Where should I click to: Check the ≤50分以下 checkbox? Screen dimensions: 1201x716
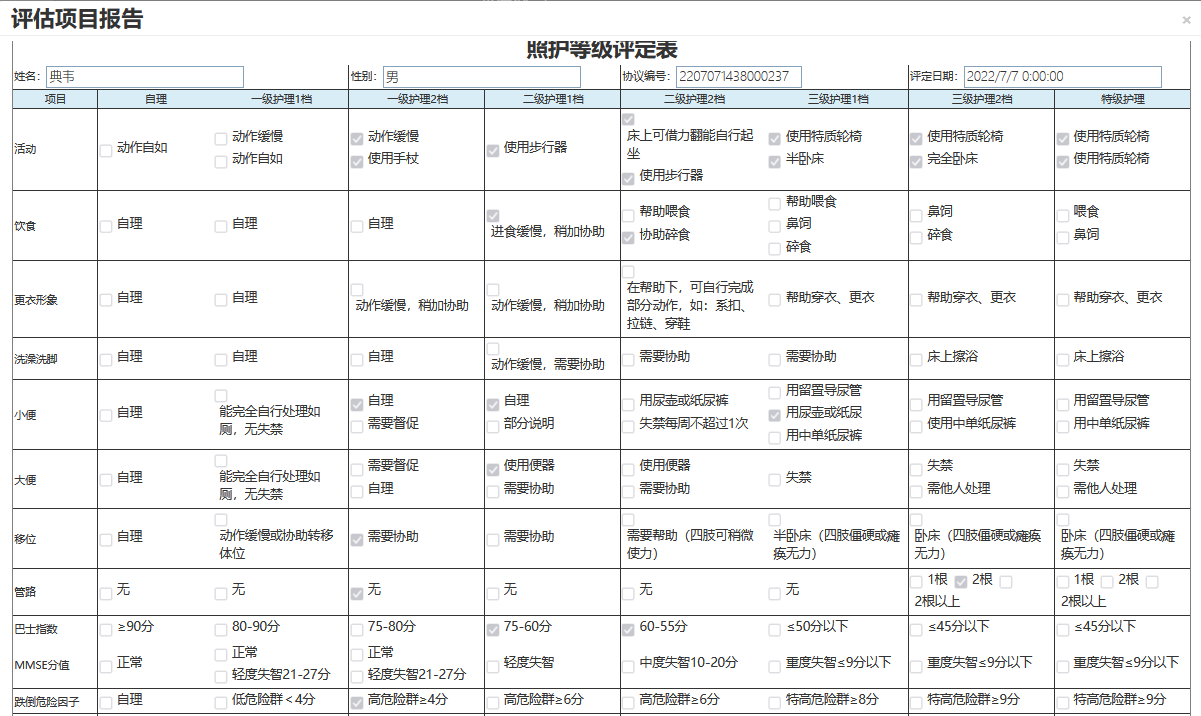pyautogui.click(x=775, y=630)
